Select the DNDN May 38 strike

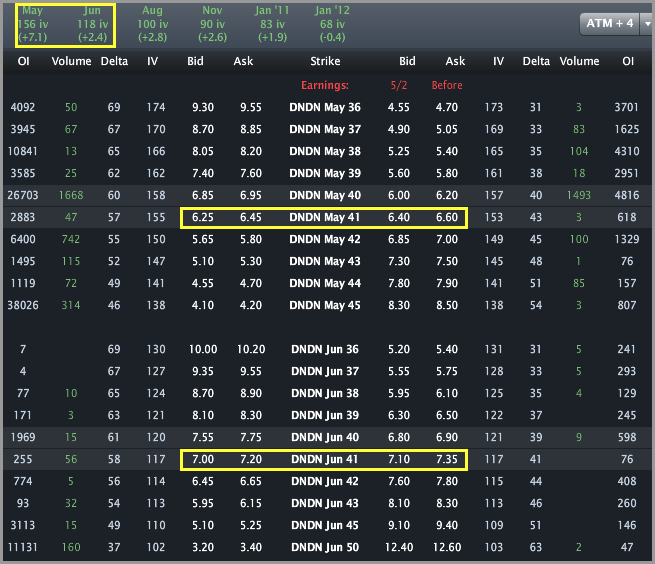click(x=325, y=151)
